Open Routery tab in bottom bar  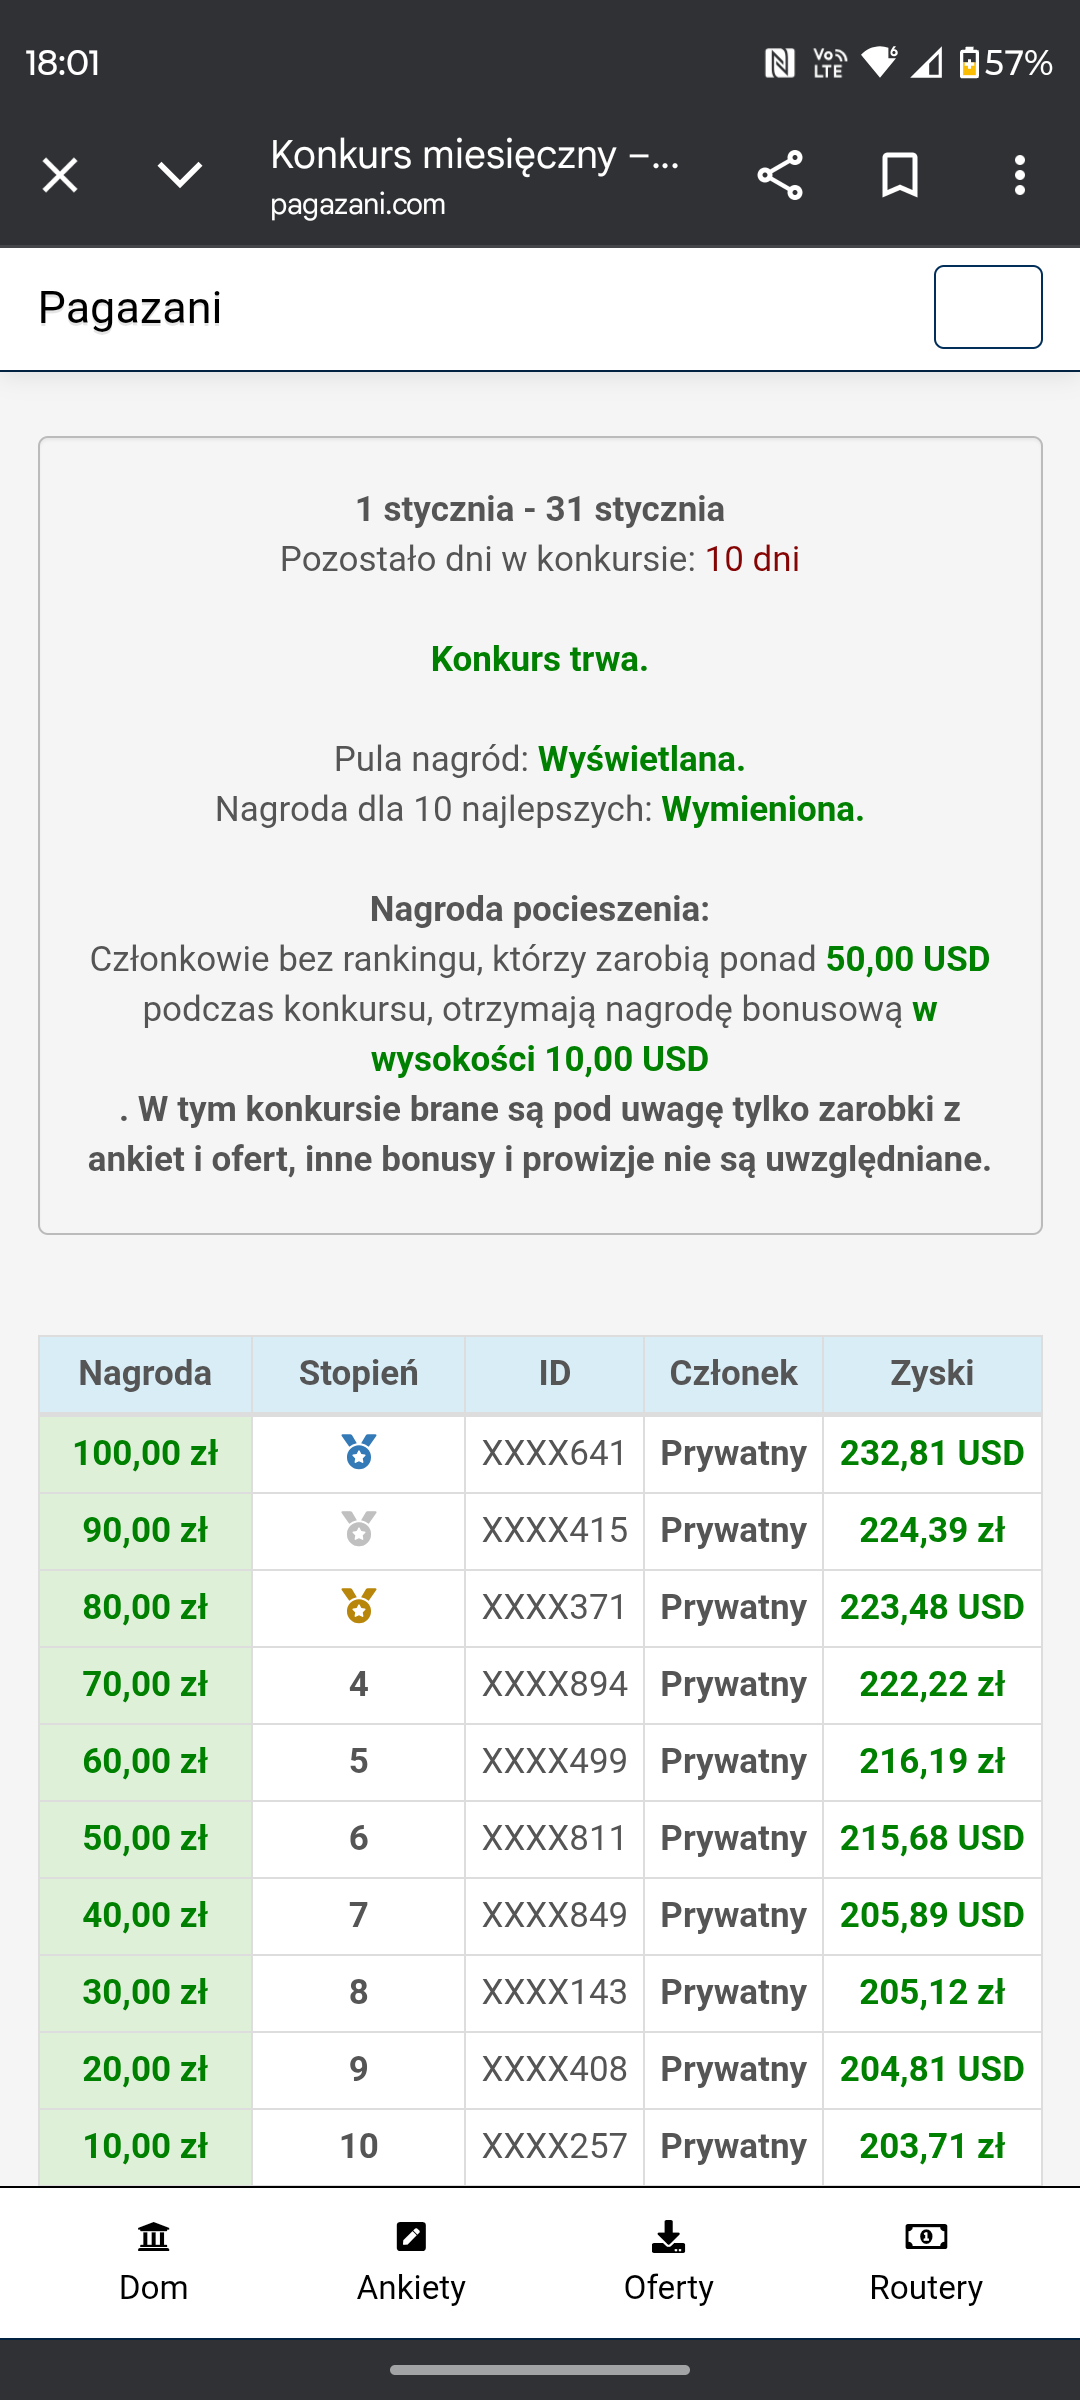coord(926,2262)
